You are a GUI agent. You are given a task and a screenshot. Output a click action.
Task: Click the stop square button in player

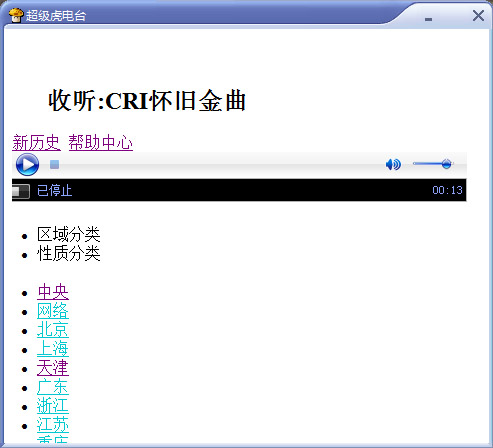(55, 164)
